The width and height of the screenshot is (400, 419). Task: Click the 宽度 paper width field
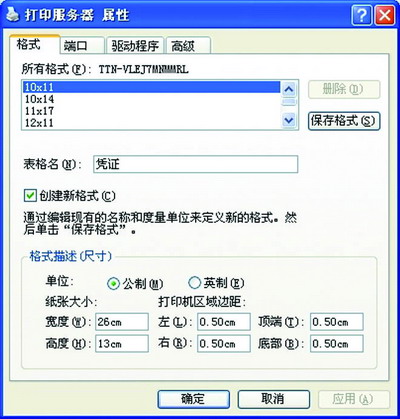(122, 322)
